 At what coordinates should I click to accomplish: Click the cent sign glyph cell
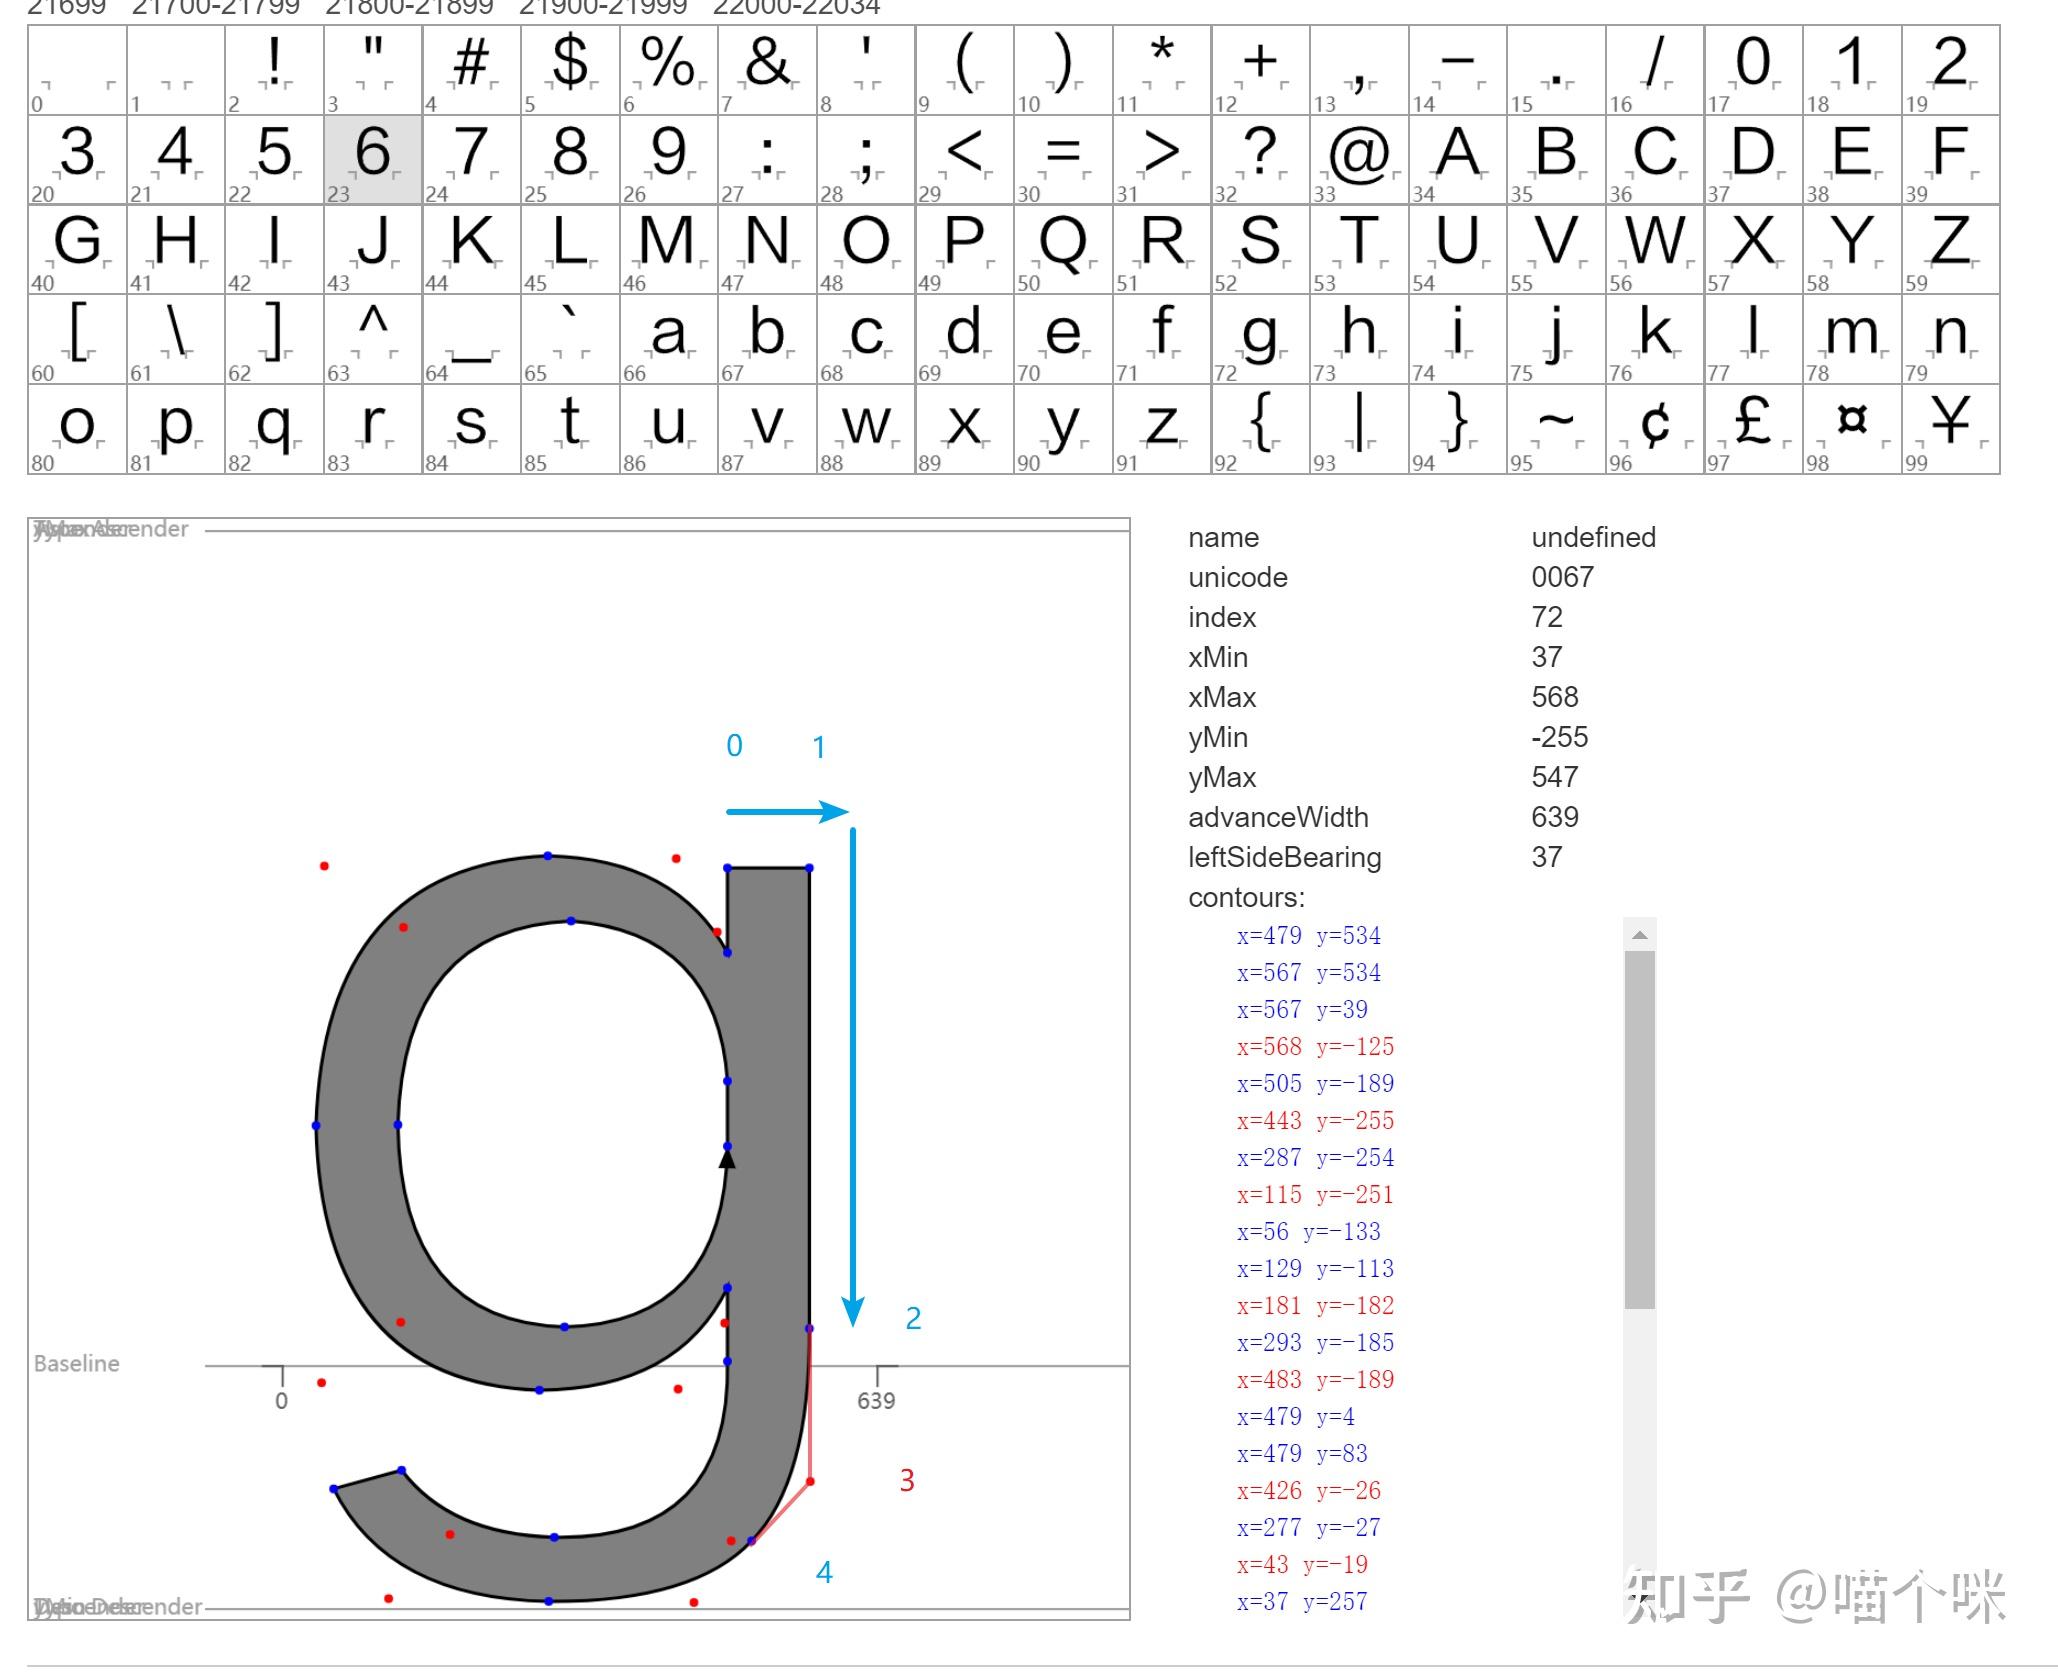coord(1654,428)
